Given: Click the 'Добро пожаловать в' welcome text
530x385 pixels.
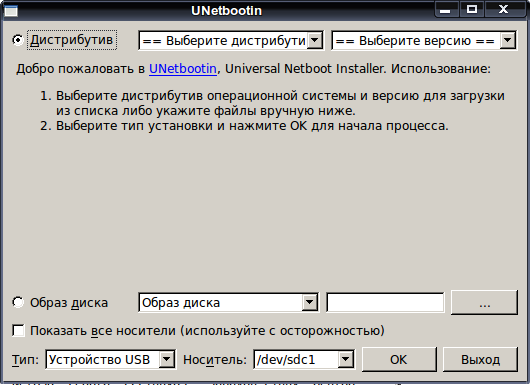Looking at the screenshot, I should tap(80, 69).
